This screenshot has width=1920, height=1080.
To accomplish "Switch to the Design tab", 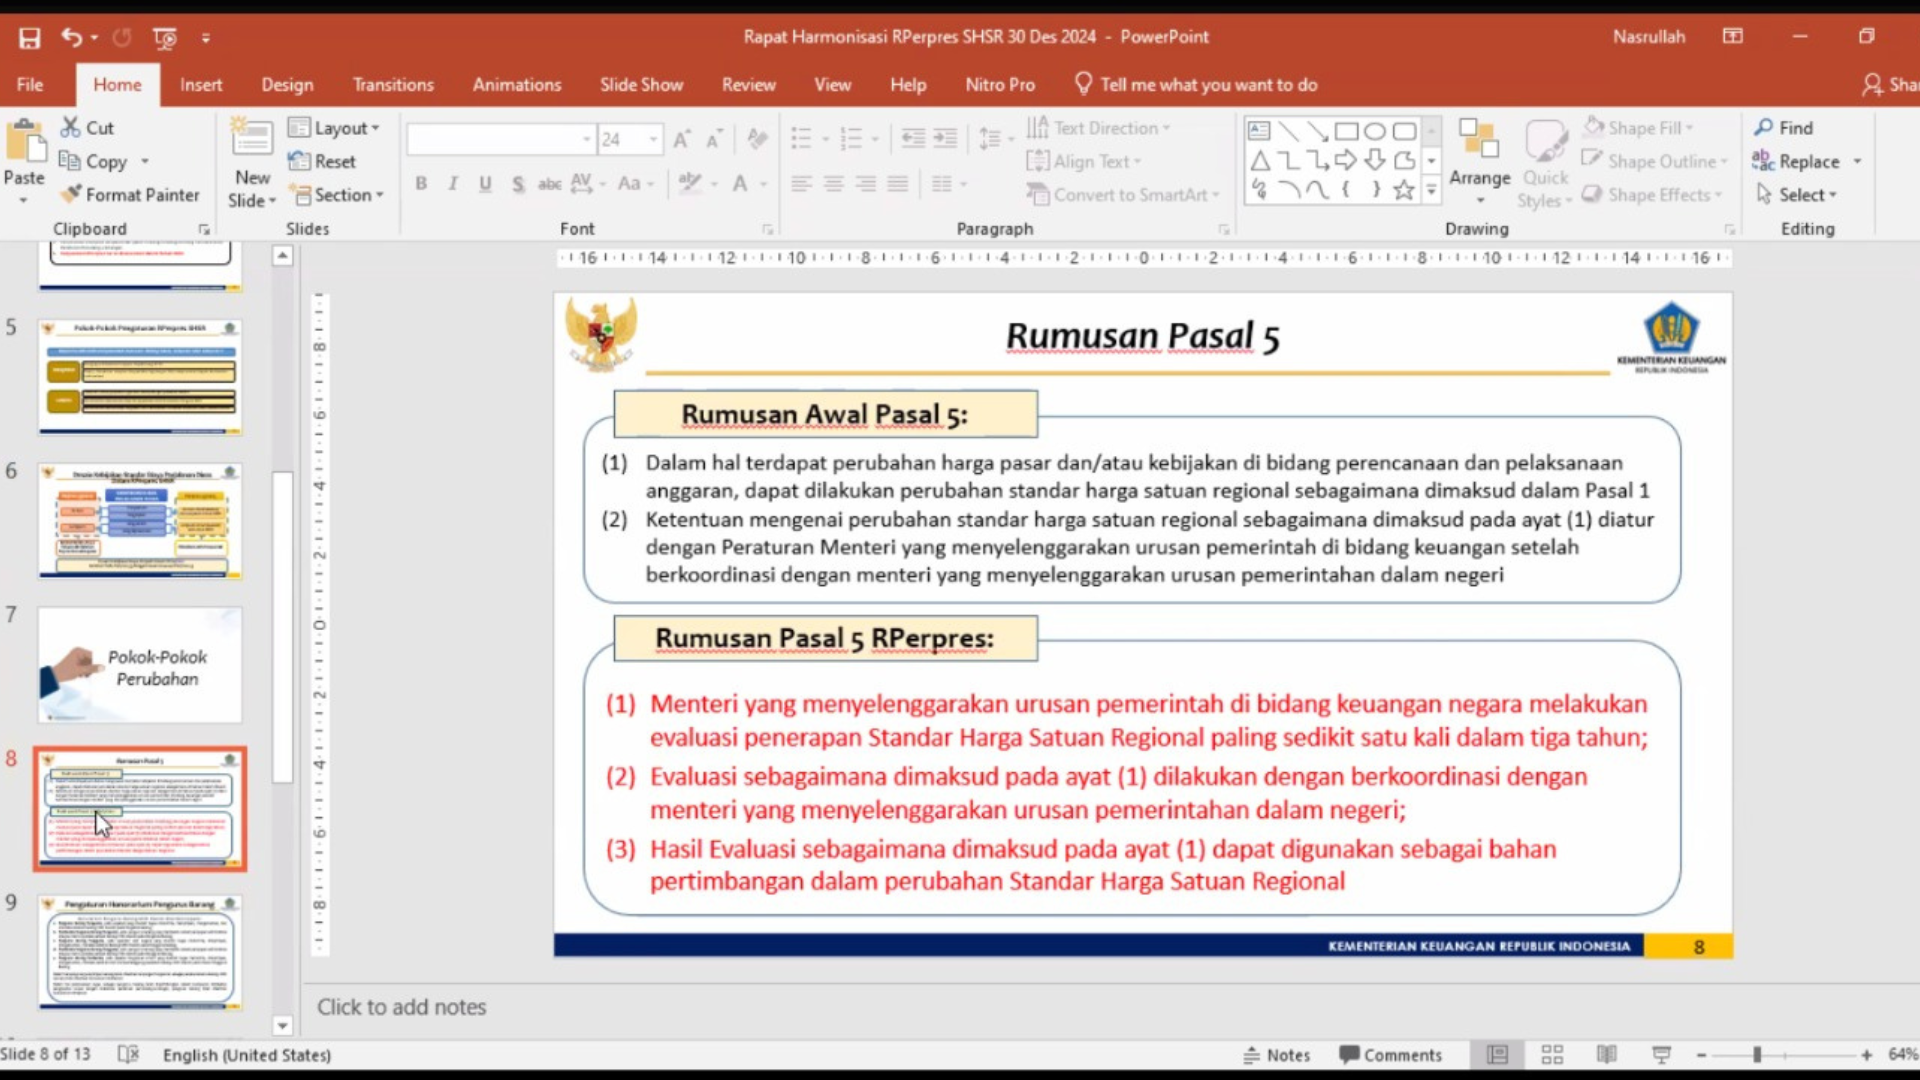I will tap(287, 85).
